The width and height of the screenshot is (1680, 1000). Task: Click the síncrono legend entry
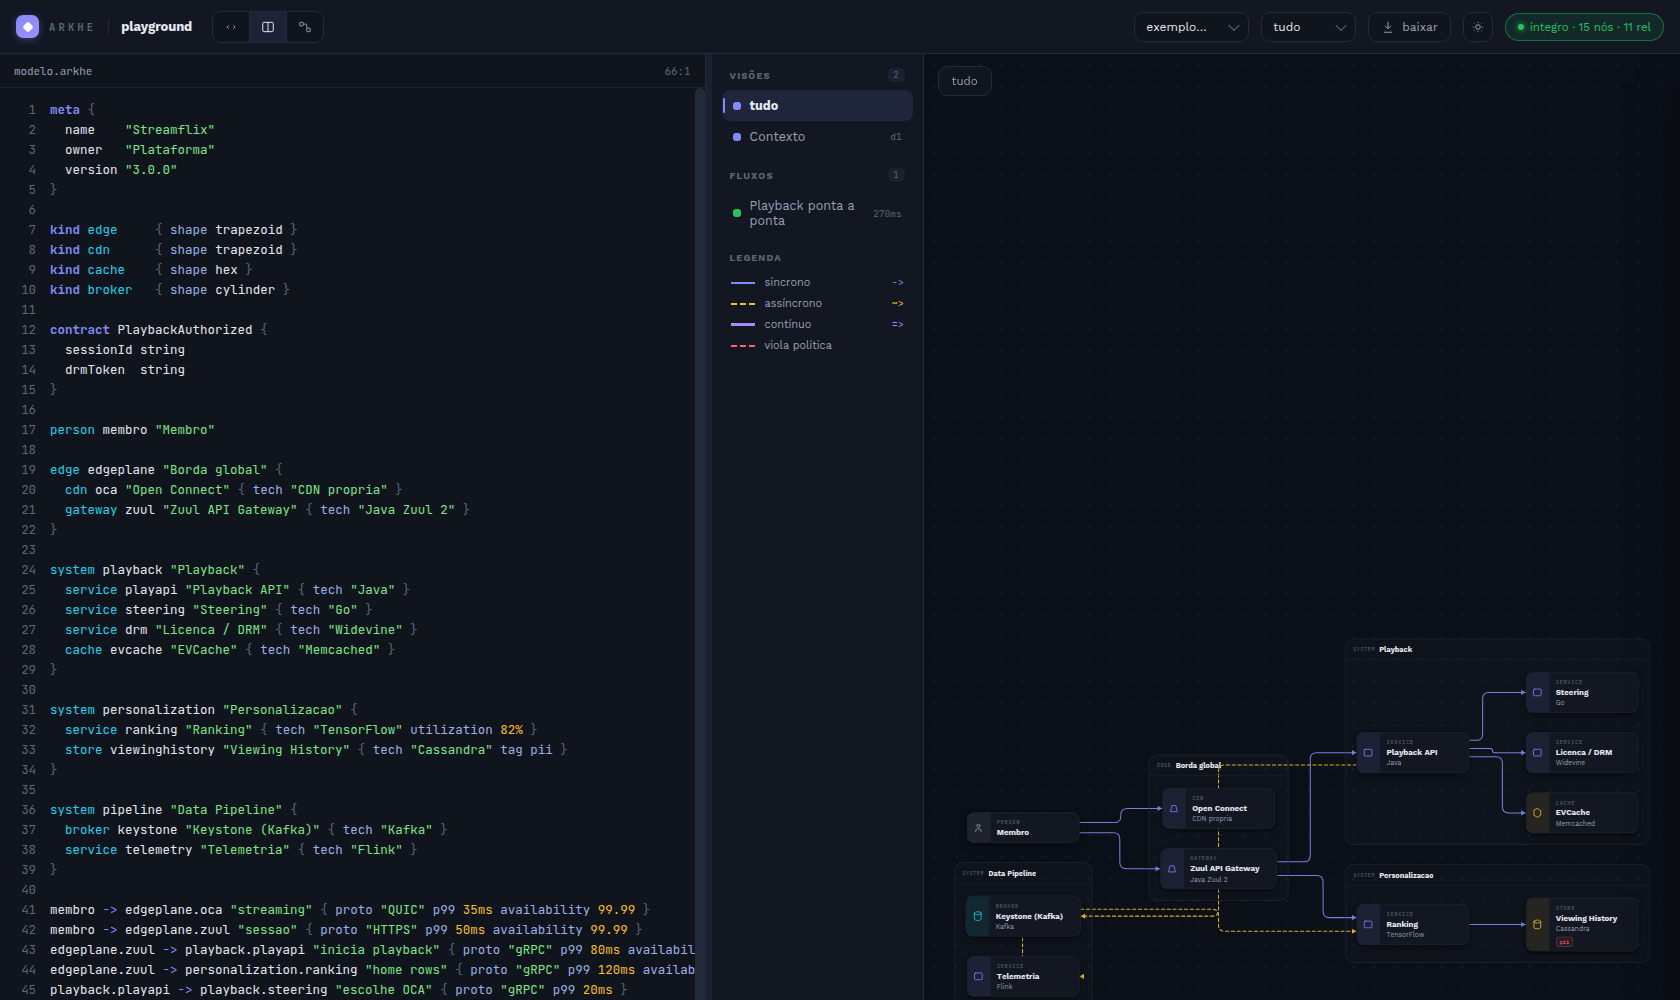(817, 283)
